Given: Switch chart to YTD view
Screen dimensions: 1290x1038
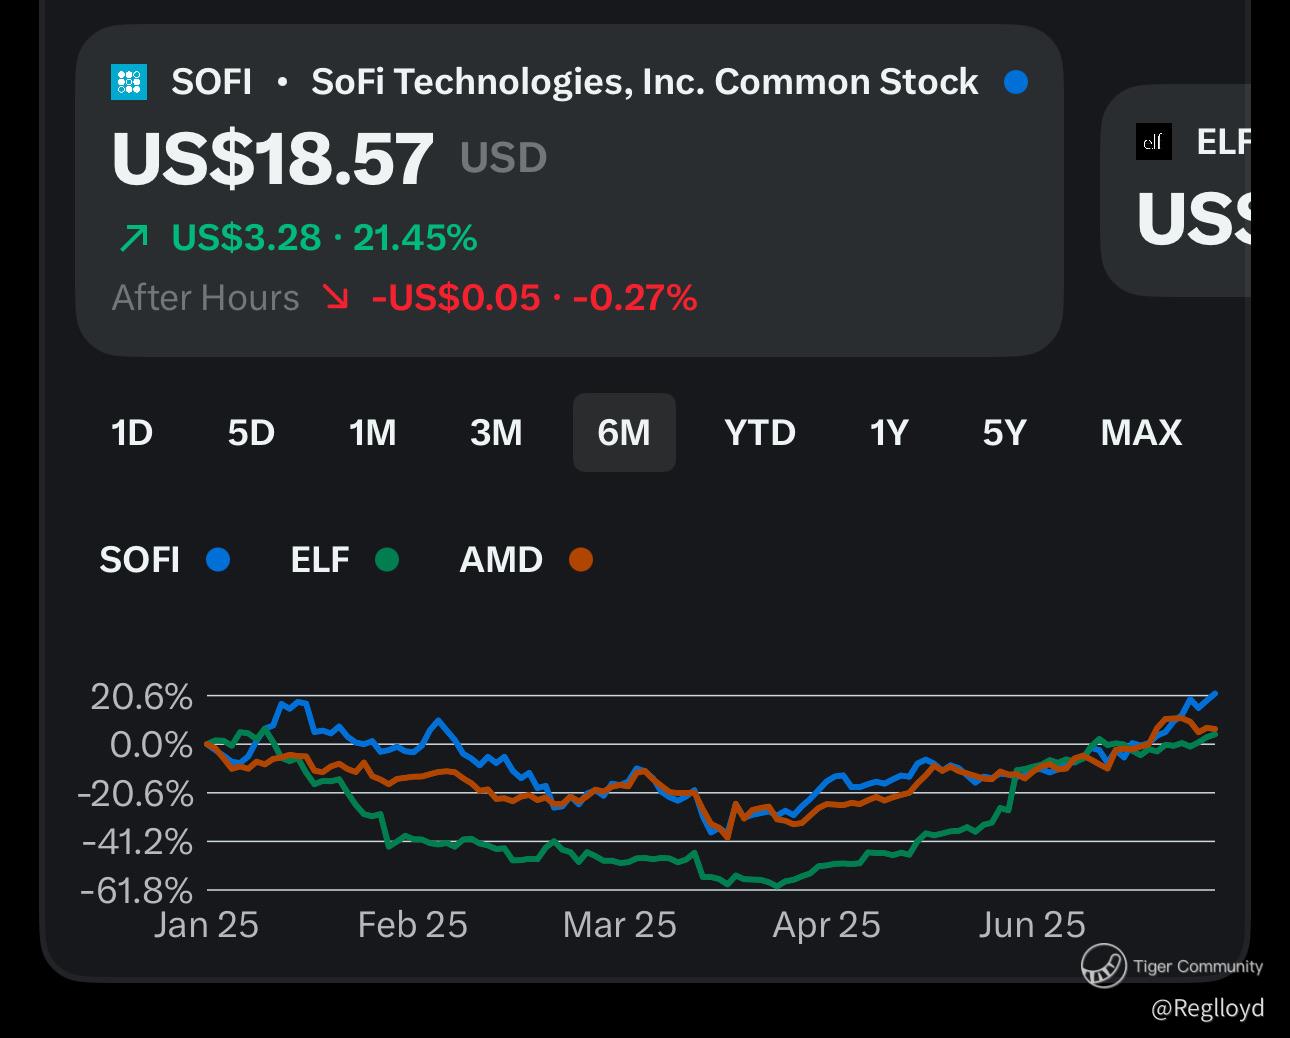Looking at the screenshot, I should click(x=760, y=433).
